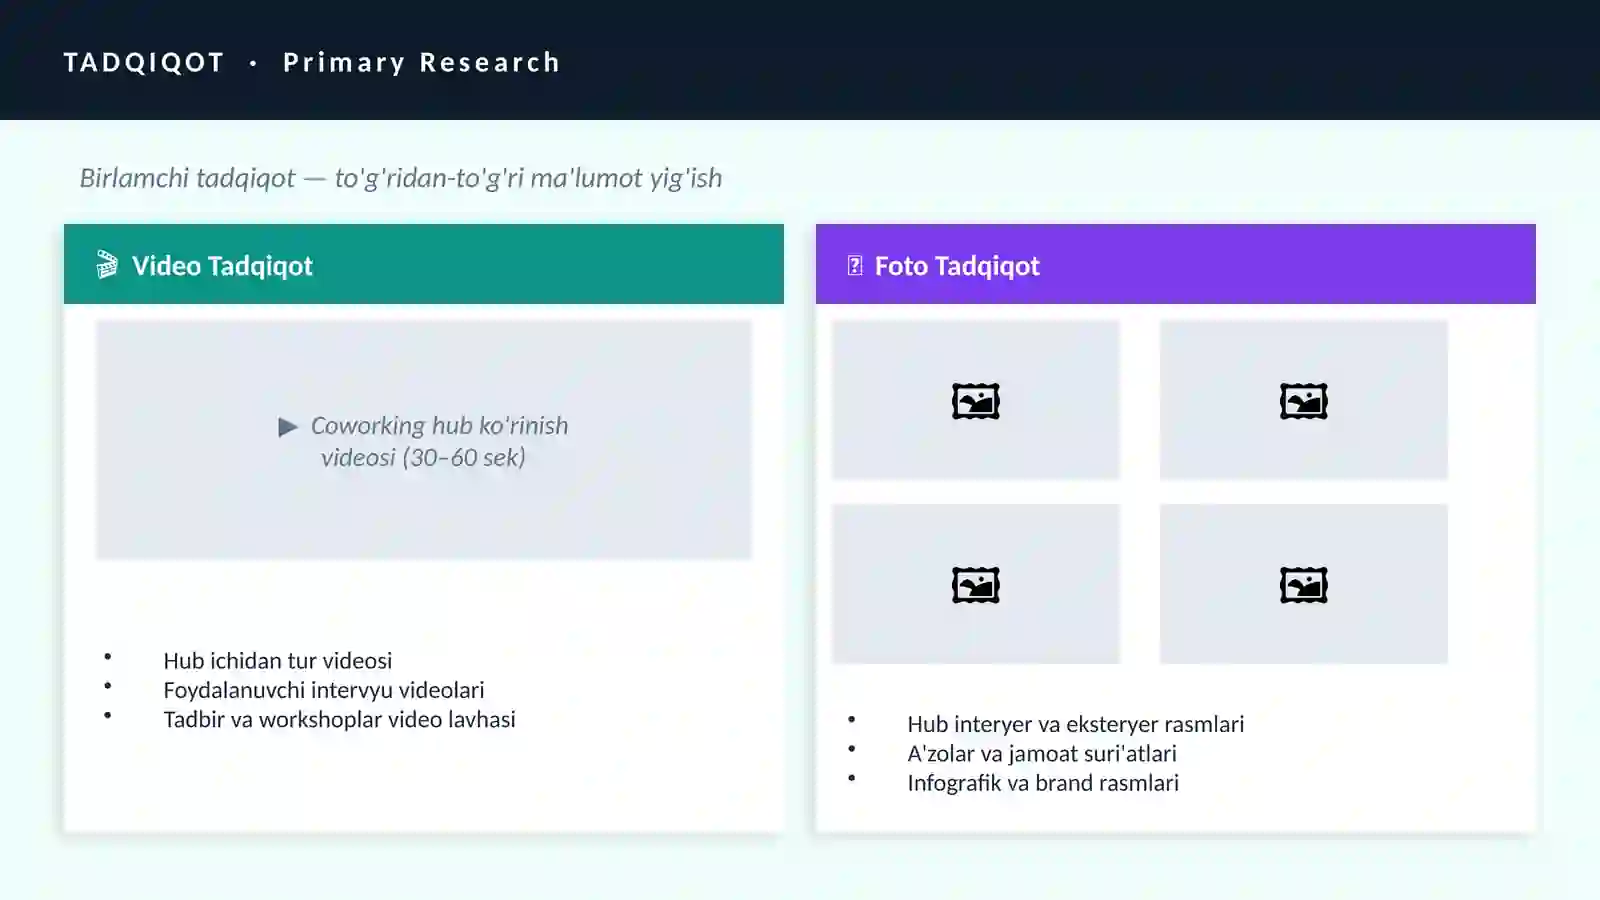Select bullet Hub ichidan tur videosi
This screenshot has height=900, width=1600.
click(278, 661)
